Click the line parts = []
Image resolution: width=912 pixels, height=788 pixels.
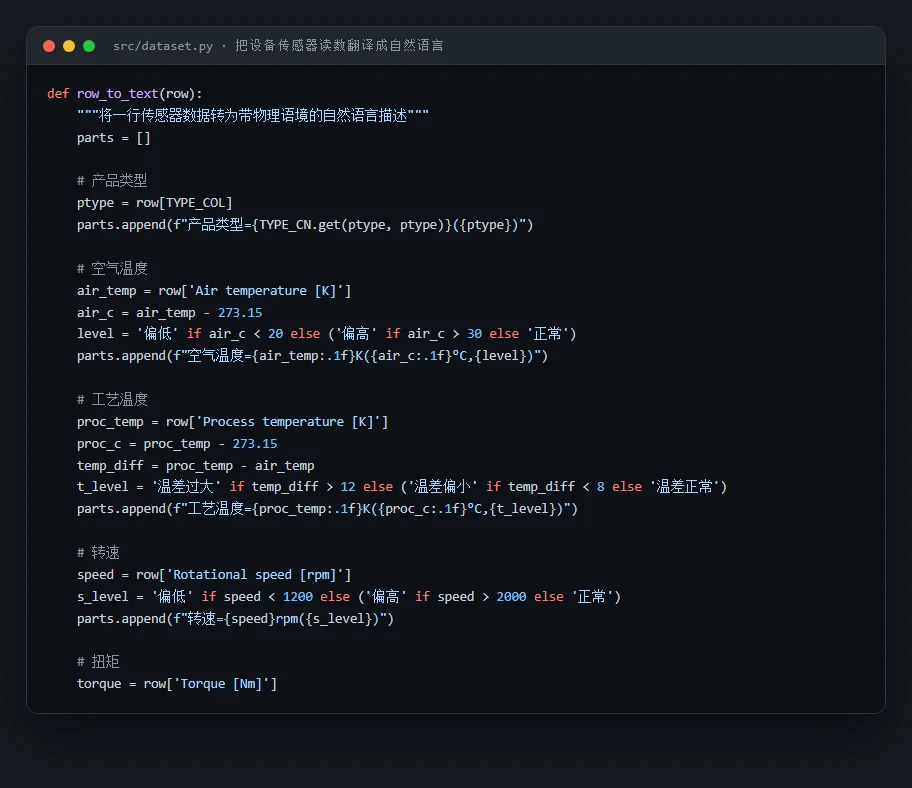[113, 138]
